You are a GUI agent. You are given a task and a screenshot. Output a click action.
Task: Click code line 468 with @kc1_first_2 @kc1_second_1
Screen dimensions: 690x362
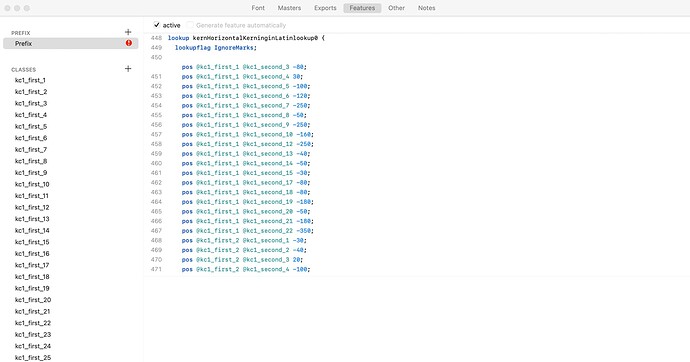point(244,241)
